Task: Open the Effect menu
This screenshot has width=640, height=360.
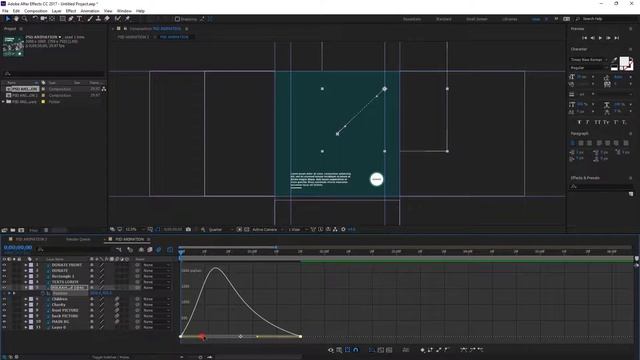Action: (71, 11)
